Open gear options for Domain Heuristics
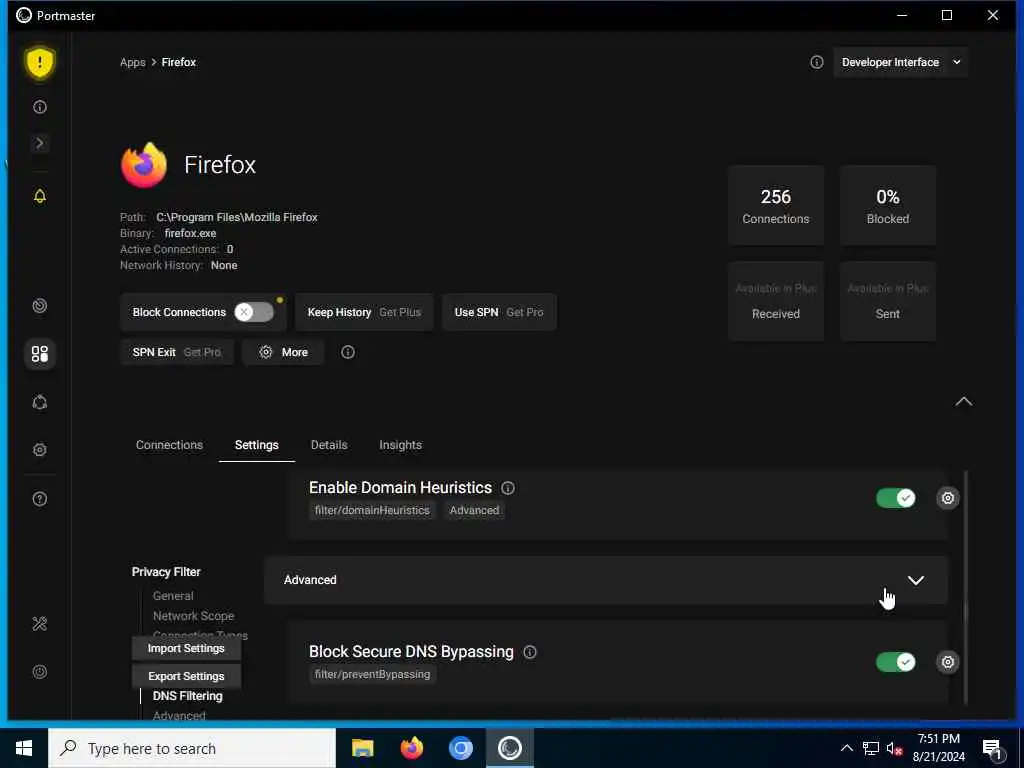This screenshot has width=1024, height=768. (948, 498)
